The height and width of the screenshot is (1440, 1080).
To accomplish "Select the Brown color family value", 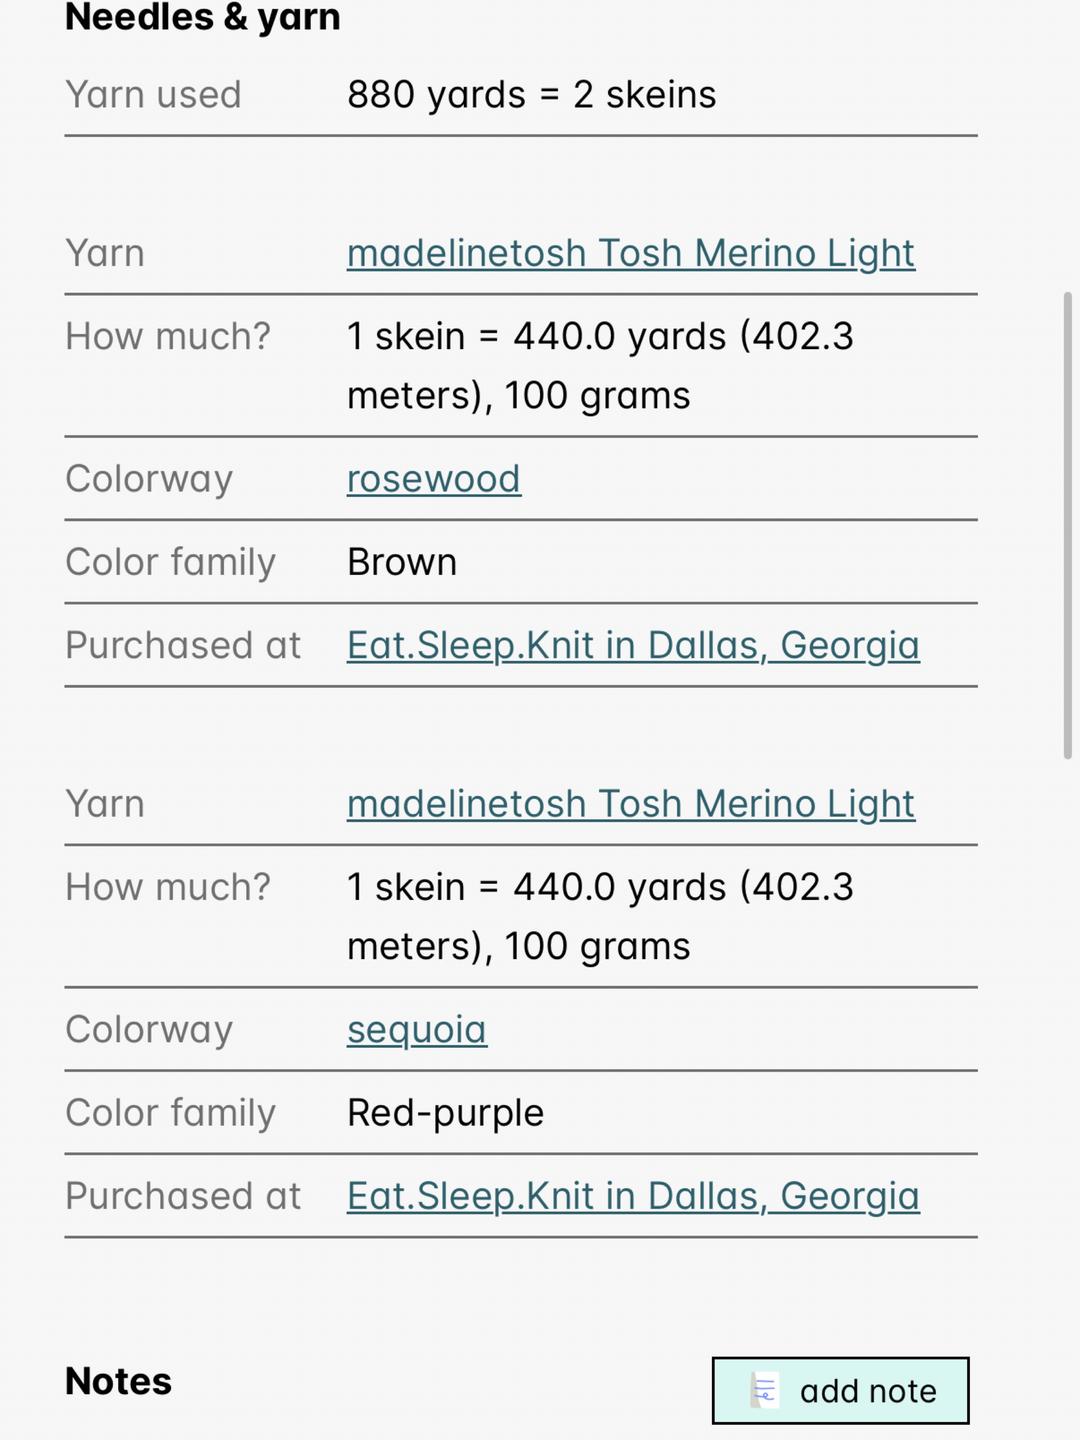I will coord(402,562).
